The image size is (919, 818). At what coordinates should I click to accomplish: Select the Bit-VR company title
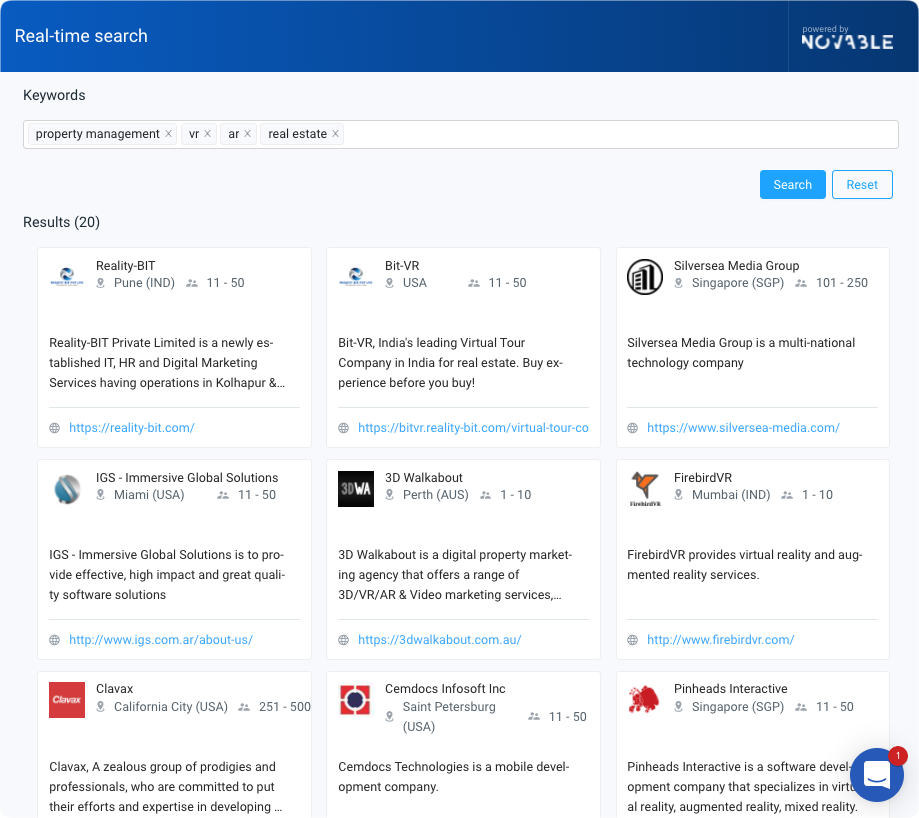[x=402, y=265]
